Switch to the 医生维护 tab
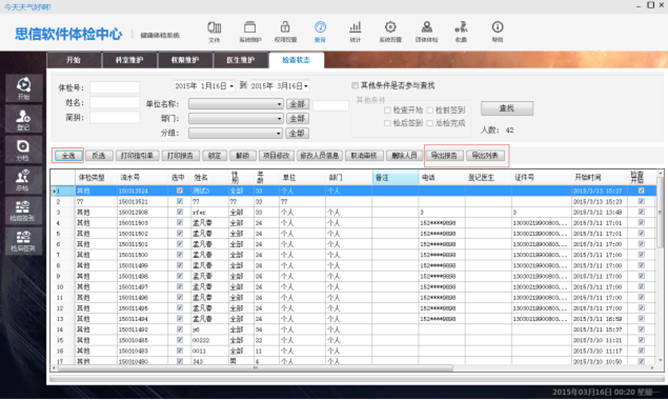This screenshot has width=668, height=400. (x=241, y=60)
